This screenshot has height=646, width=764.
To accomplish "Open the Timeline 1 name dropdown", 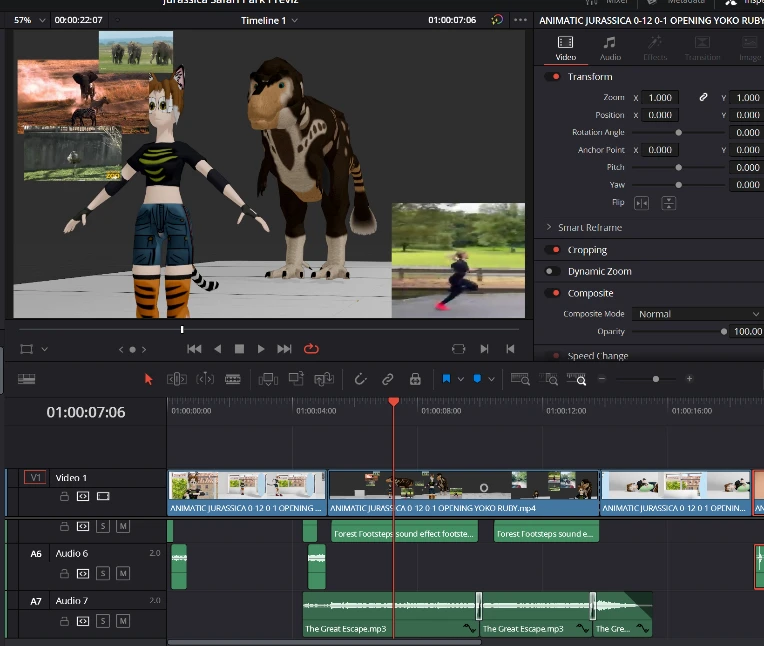I will tap(269, 20).
